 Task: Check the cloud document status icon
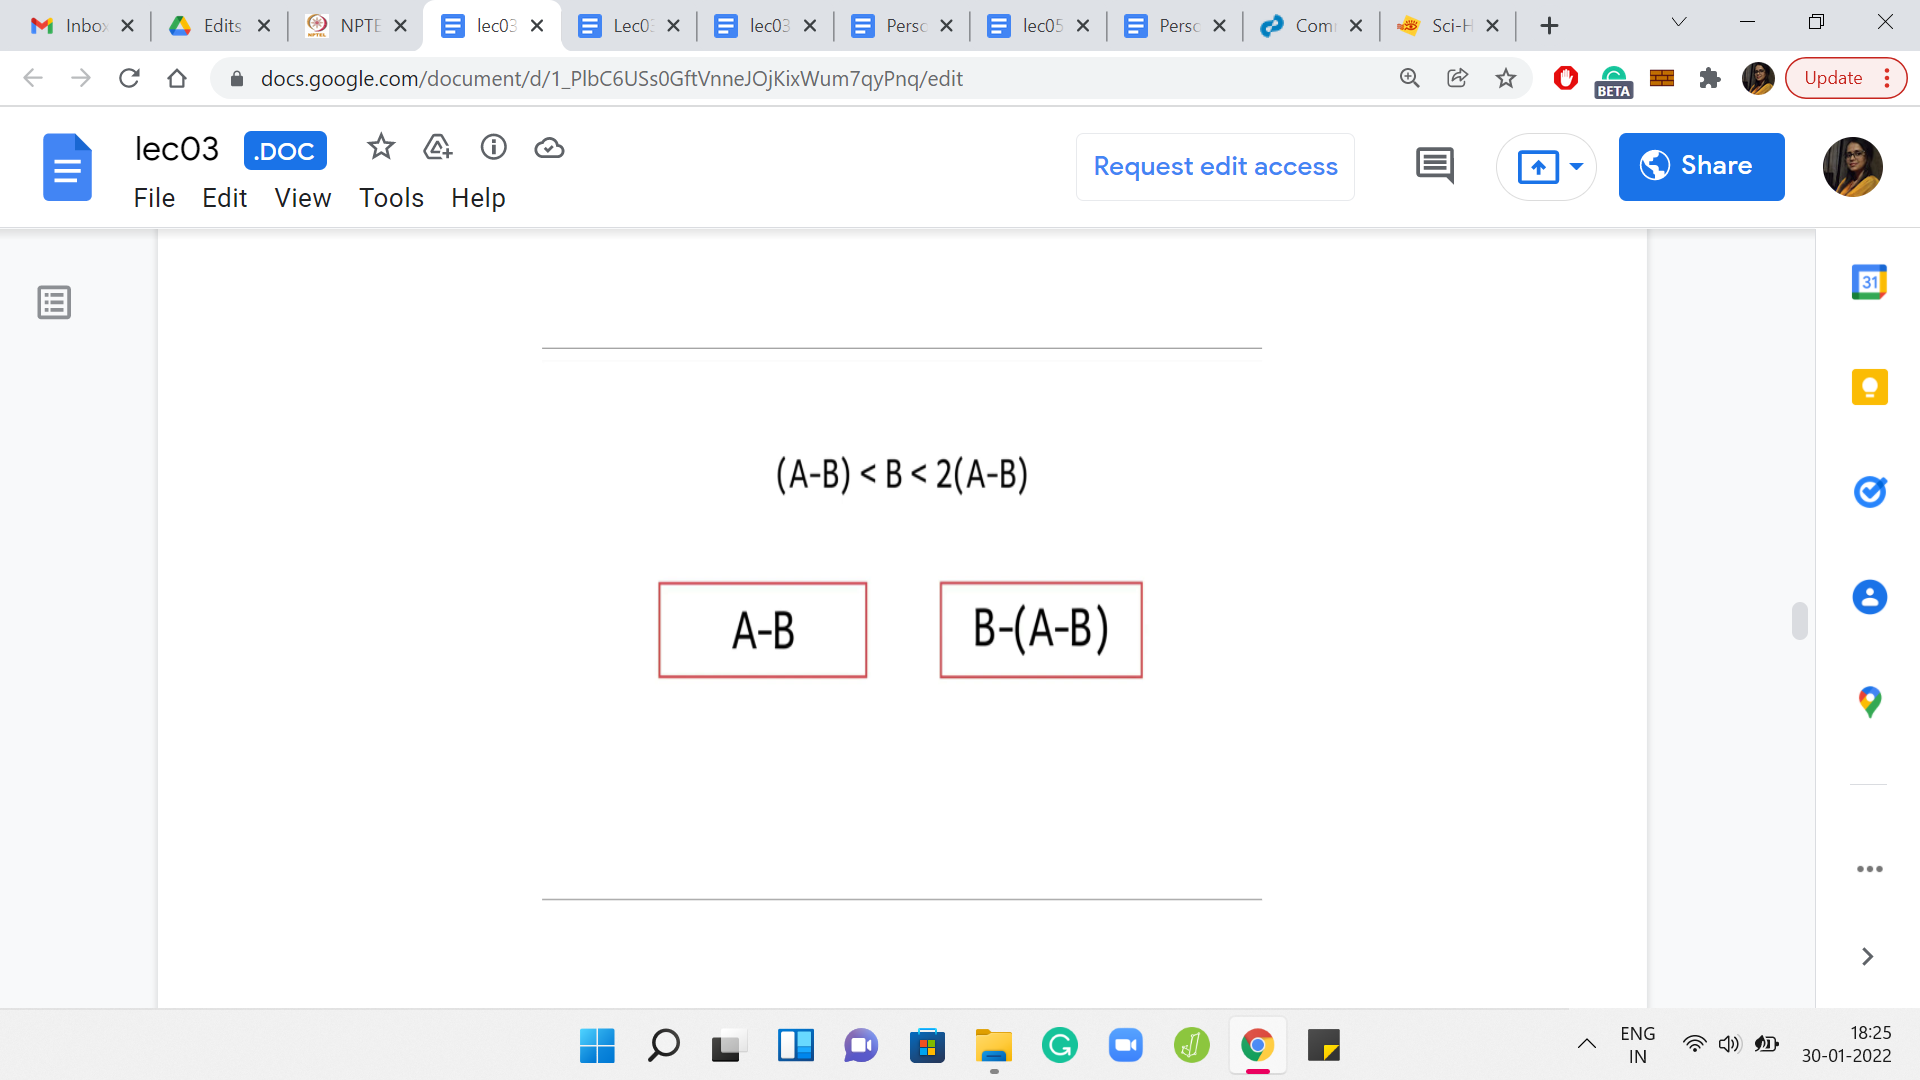point(549,149)
